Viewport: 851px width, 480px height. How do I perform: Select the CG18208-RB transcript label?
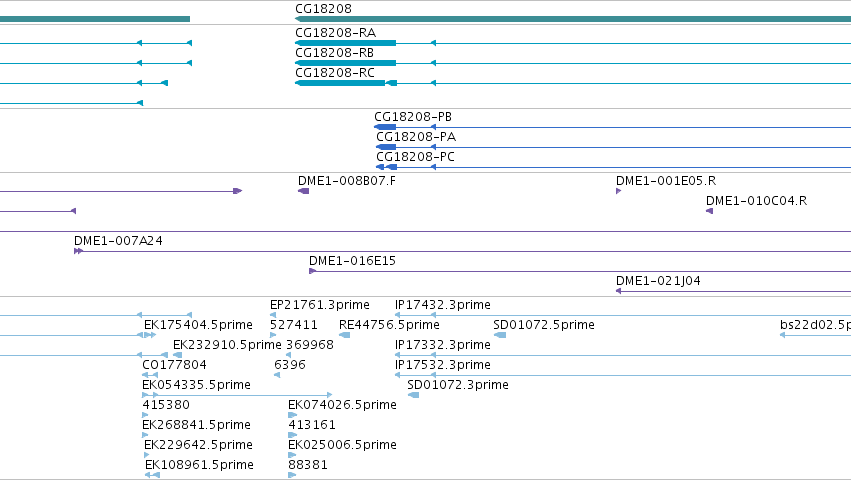pyautogui.click(x=334, y=53)
